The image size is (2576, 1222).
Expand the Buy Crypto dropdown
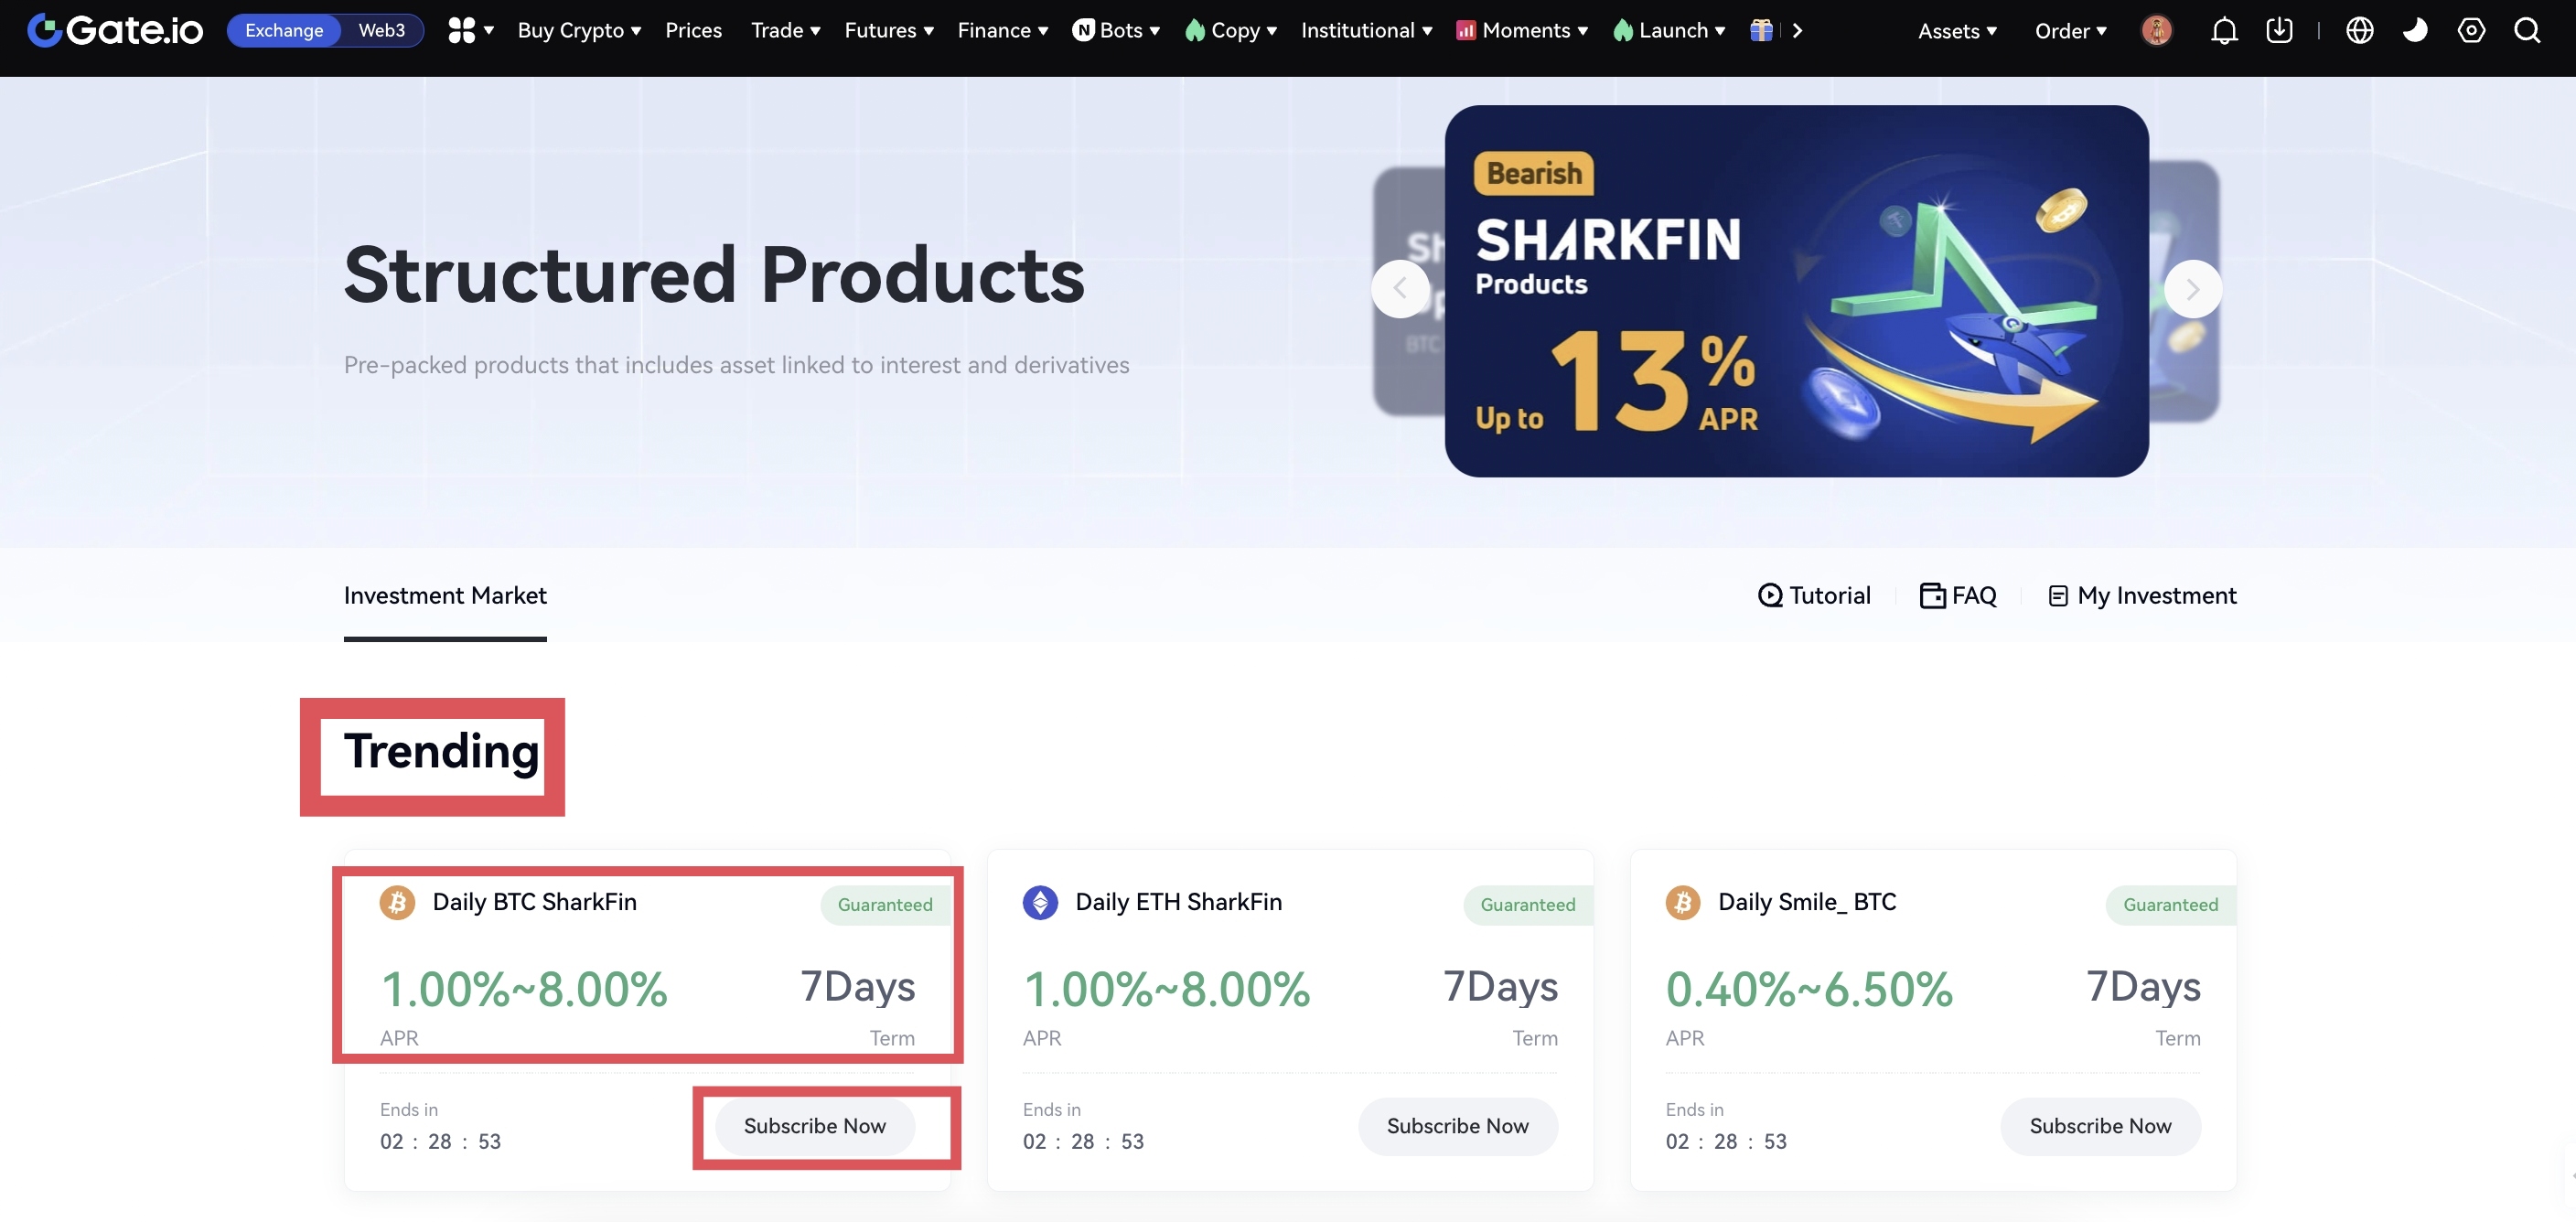[579, 31]
